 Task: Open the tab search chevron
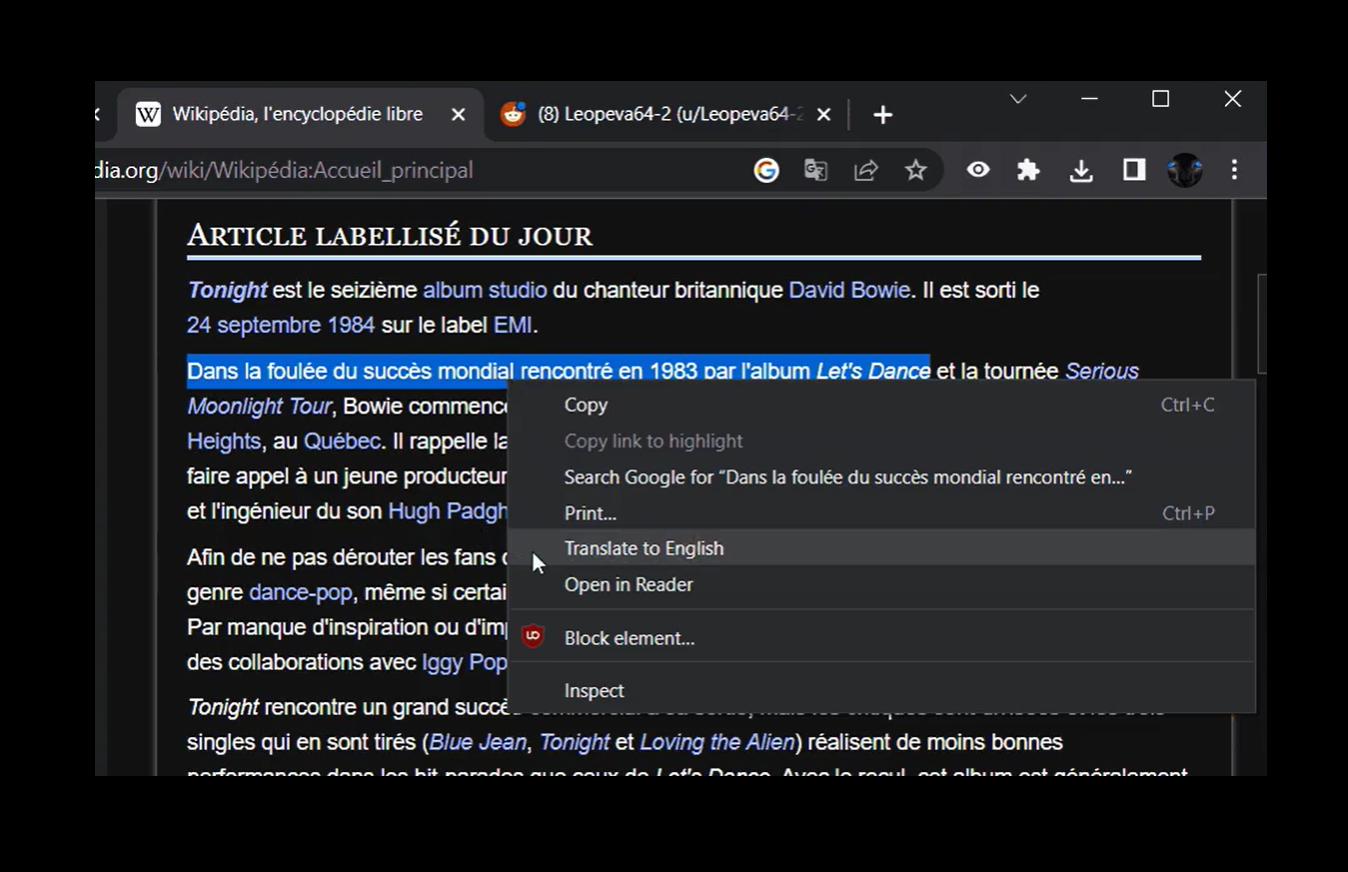tap(1018, 99)
